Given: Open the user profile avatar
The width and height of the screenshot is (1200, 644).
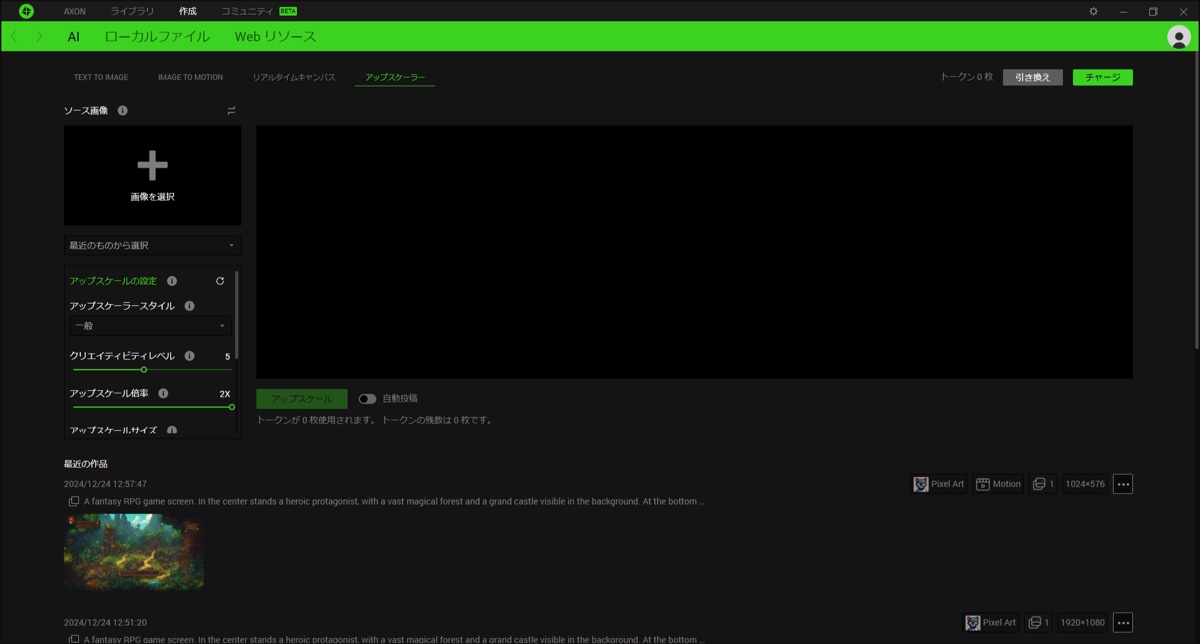Looking at the screenshot, I should (x=1178, y=37).
